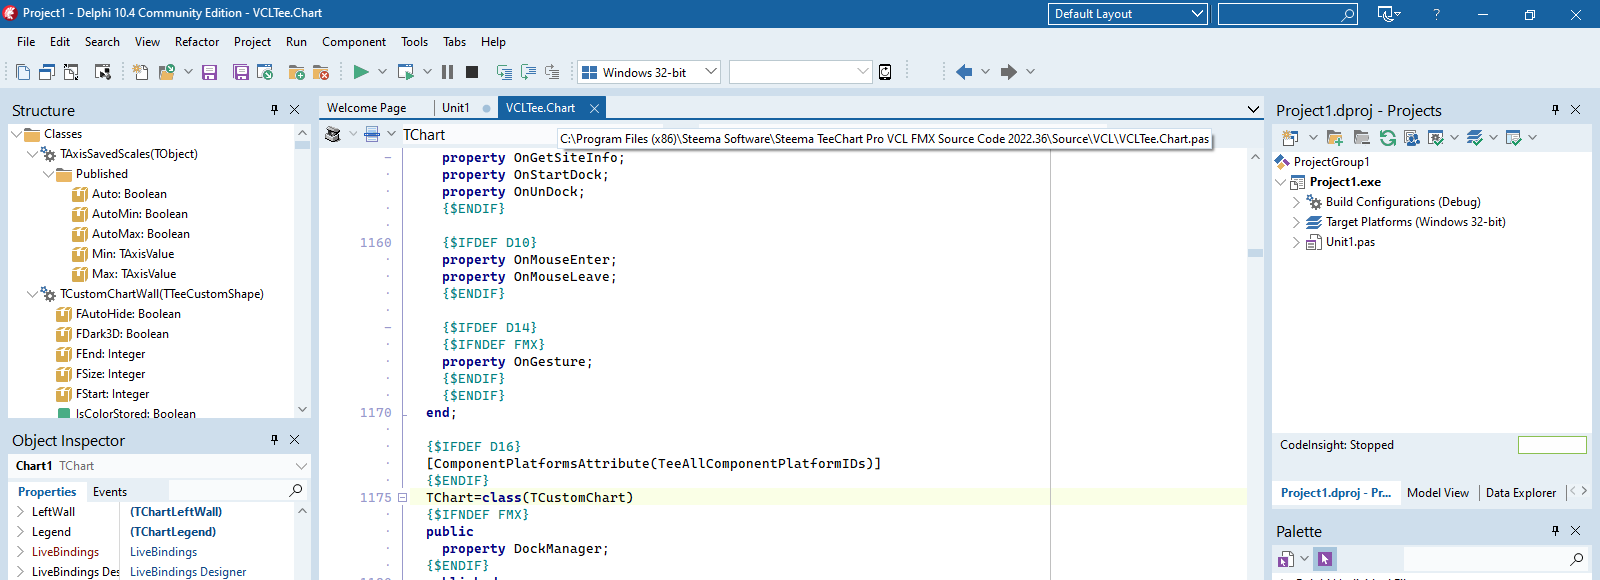This screenshot has height=580, width=1600.
Task: Collapse the TCustomChartWall node
Action: [x=32, y=294]
